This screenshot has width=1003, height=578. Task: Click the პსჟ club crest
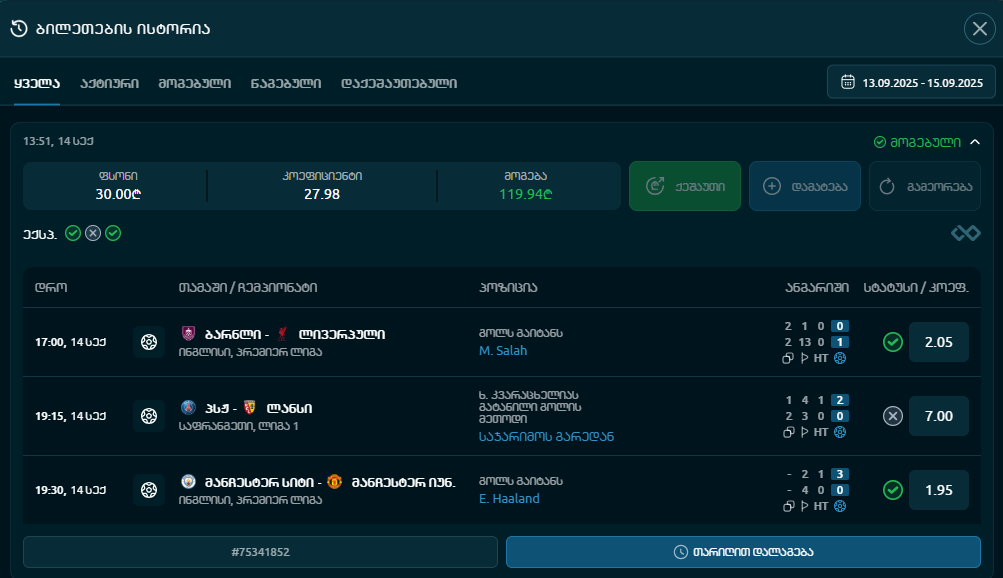[x=188, y=407]
